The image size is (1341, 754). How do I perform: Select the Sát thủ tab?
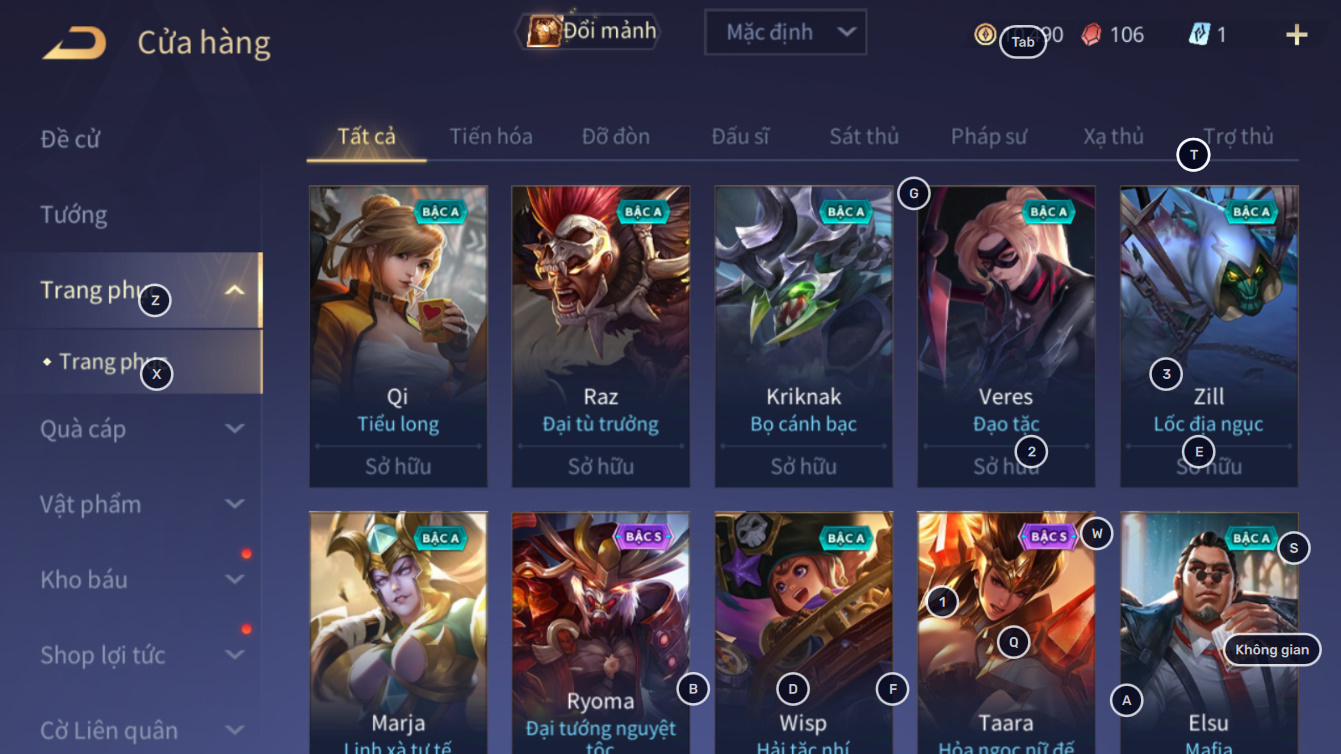pos(864,137)
